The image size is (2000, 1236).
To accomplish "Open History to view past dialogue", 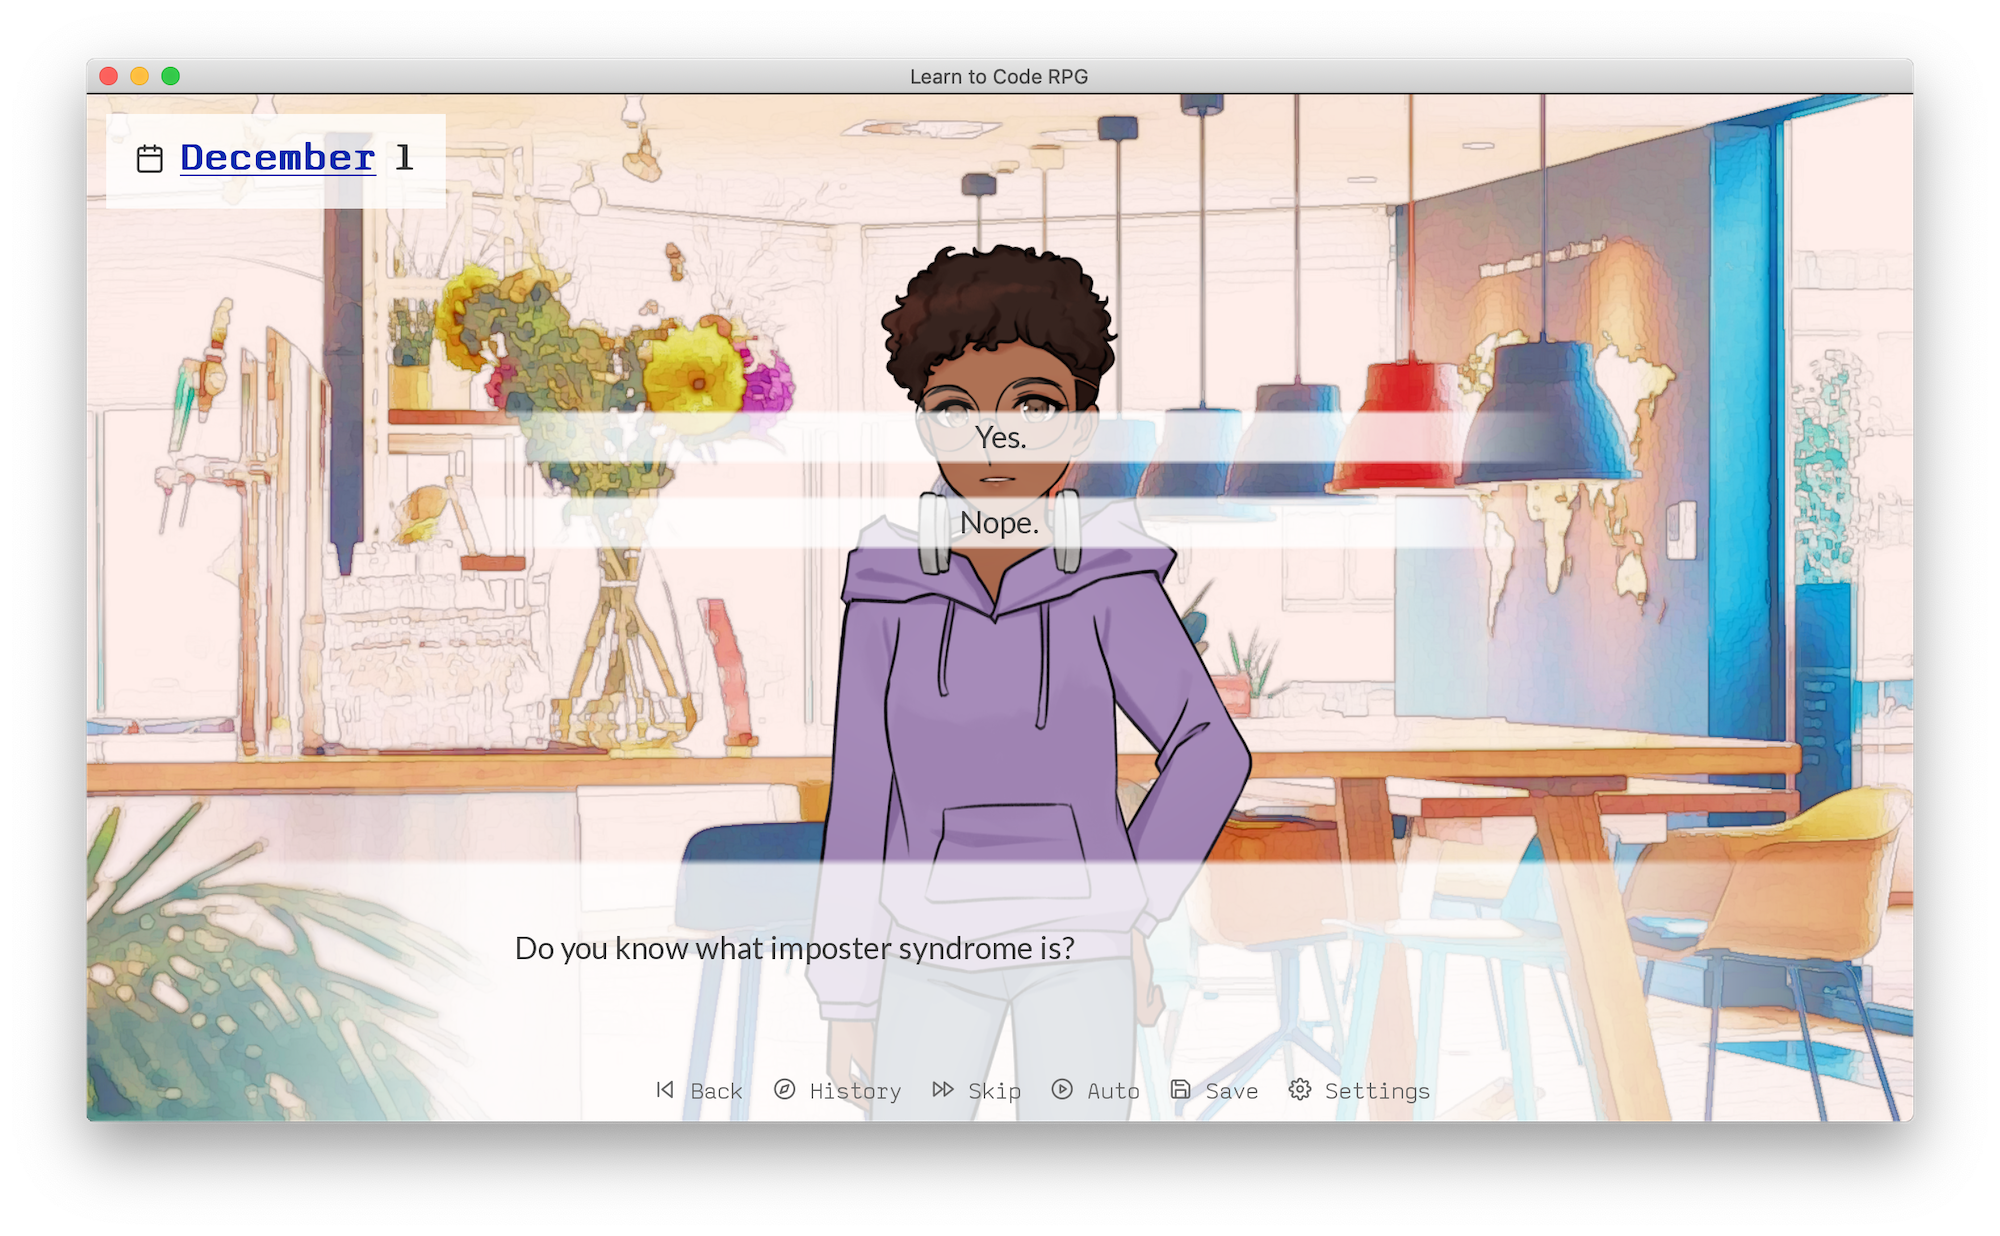I will pyautogui.click(x=854, y=1092).
